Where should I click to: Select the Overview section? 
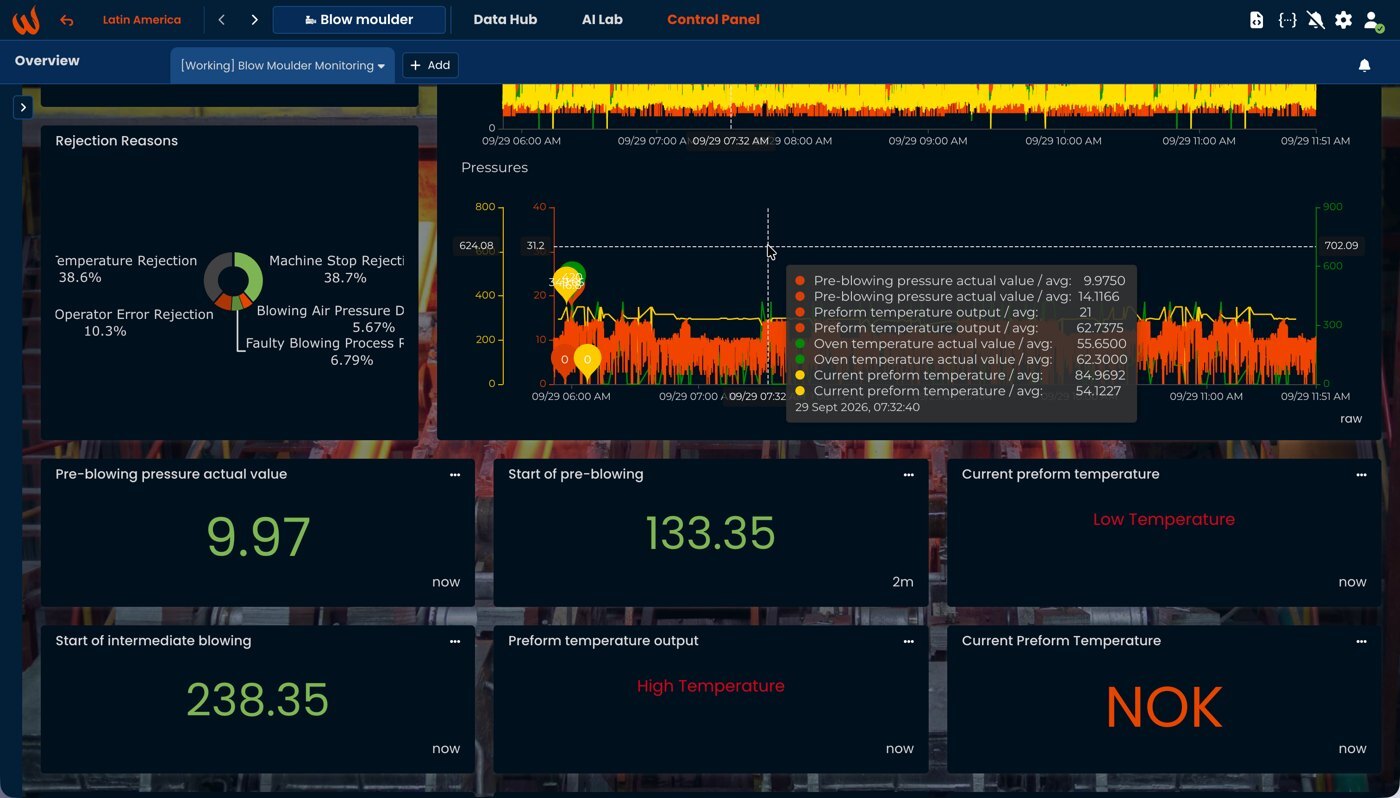pos(47,61)
